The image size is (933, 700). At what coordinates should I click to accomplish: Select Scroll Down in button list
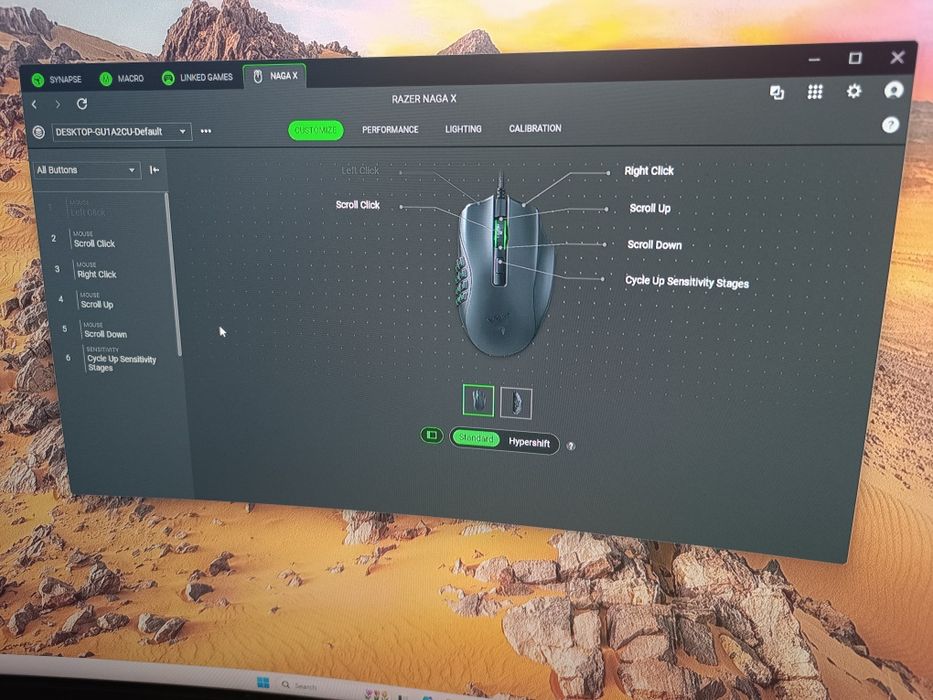pos(105,330)
